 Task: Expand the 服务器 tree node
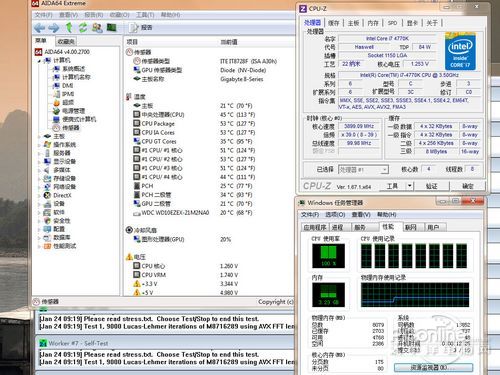[x=39, y=153]
